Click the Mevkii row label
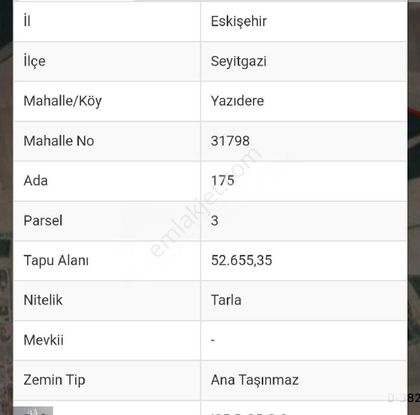Screen dimensions: 420x415 point(43,340)
